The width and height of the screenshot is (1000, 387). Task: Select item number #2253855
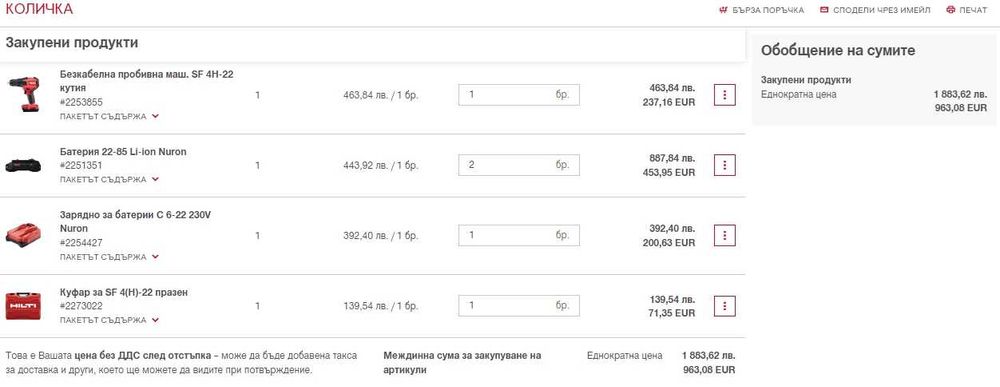(81, 102)
